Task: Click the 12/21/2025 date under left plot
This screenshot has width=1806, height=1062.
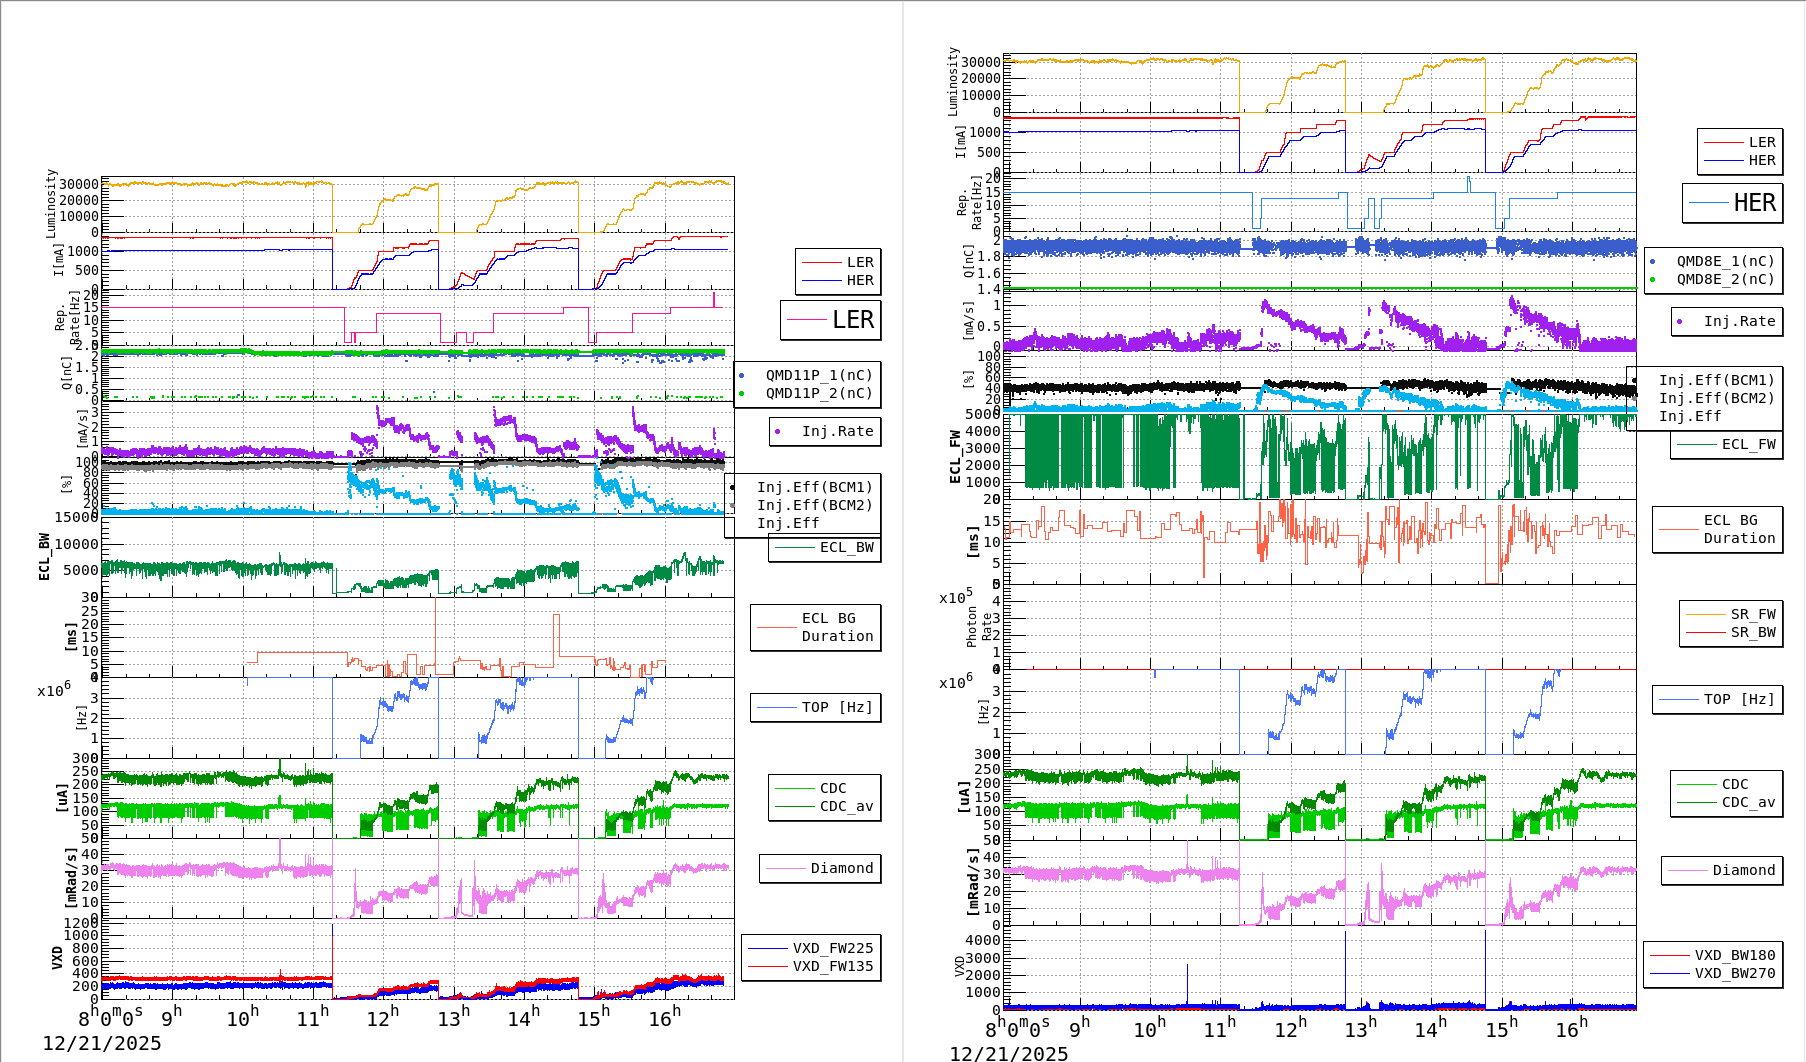Action: pyautogui.click(x=102, y=1043)
